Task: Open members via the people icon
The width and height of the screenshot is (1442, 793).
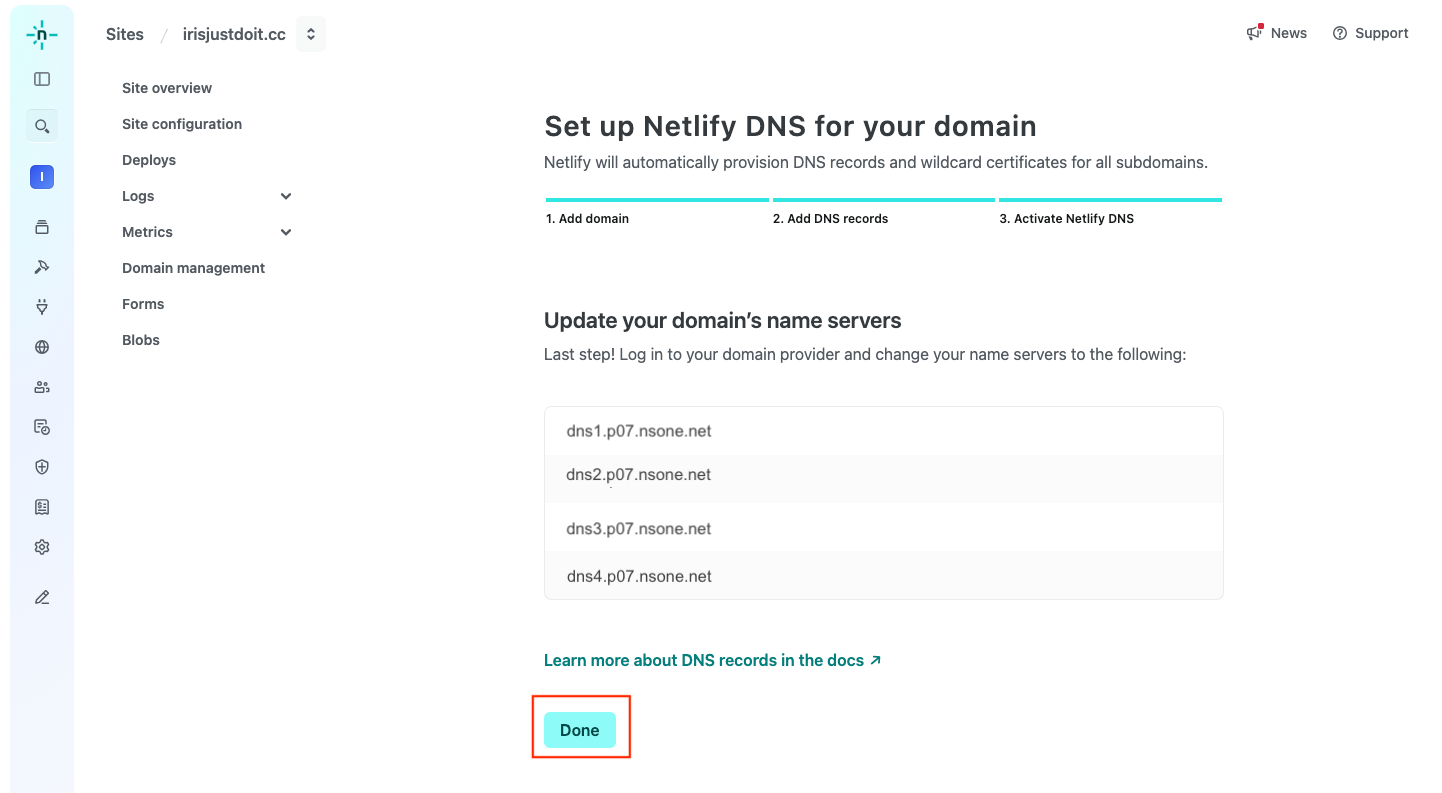Action: pos(42,387)
